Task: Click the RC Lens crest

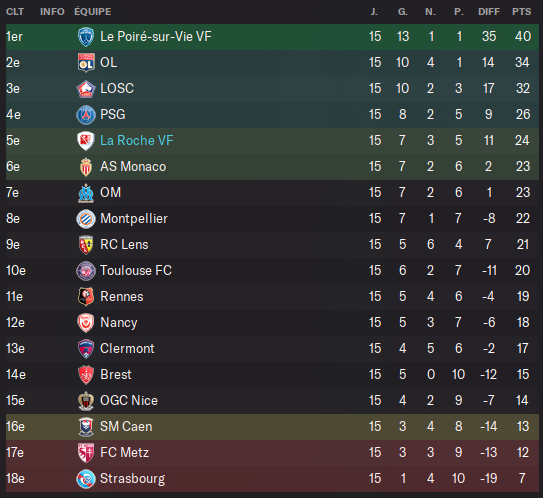Action: coord(86,244)
